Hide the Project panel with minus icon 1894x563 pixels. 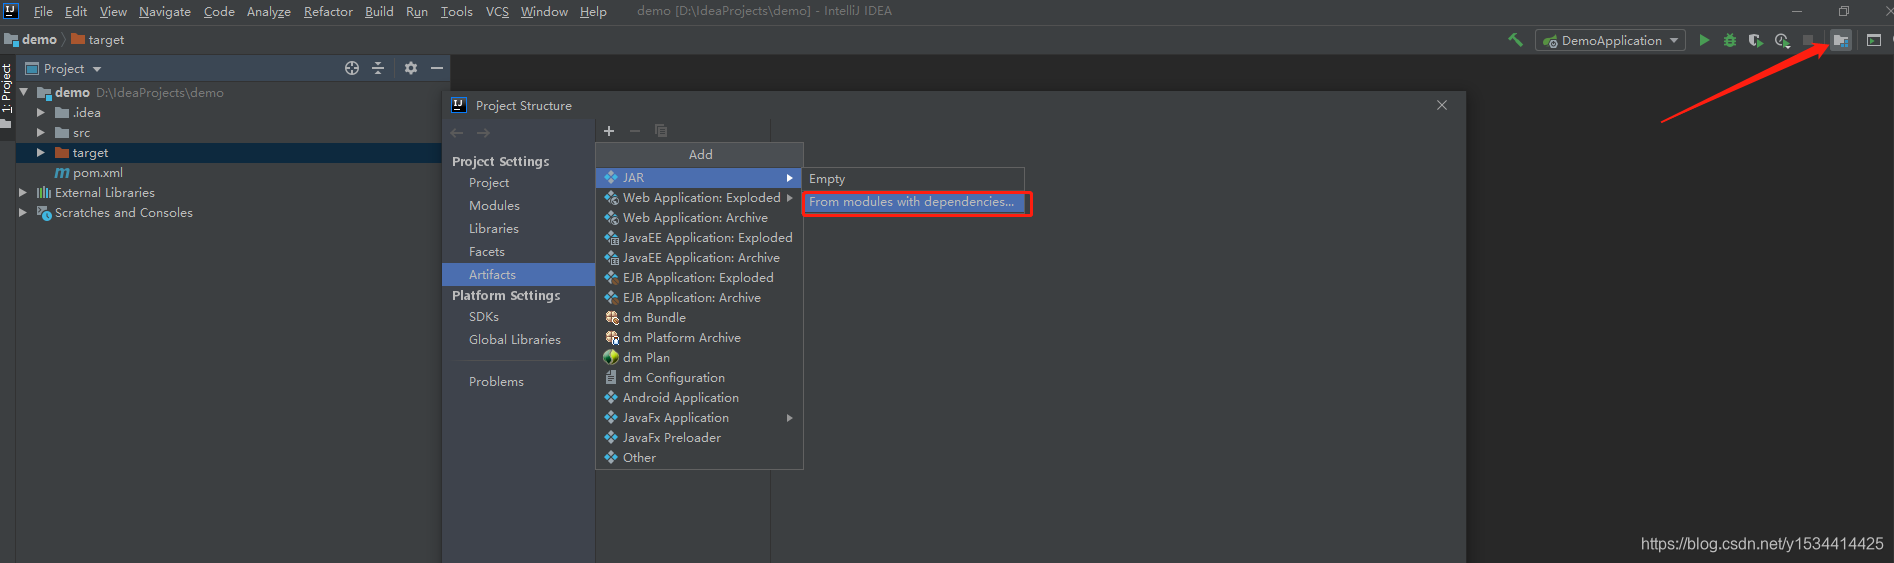(x=437, y=68)
